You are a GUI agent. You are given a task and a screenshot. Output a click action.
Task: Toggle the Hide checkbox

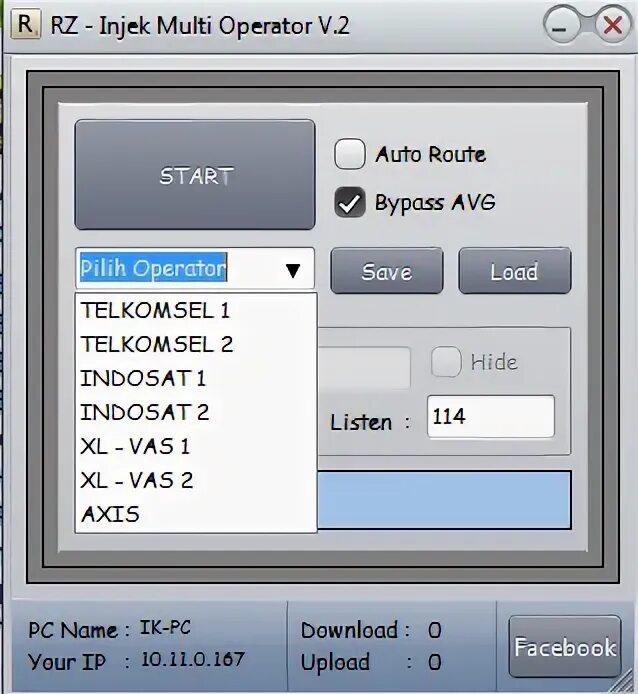[446, 362]
